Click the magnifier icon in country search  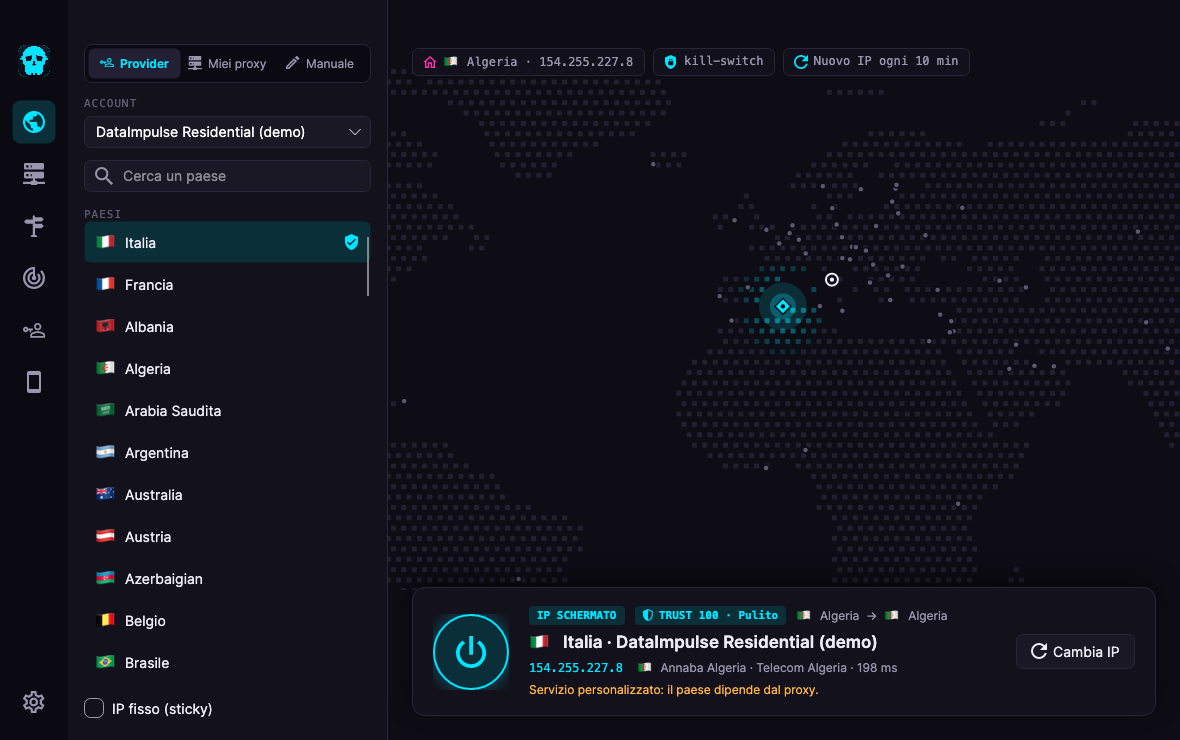click(104, 176)
